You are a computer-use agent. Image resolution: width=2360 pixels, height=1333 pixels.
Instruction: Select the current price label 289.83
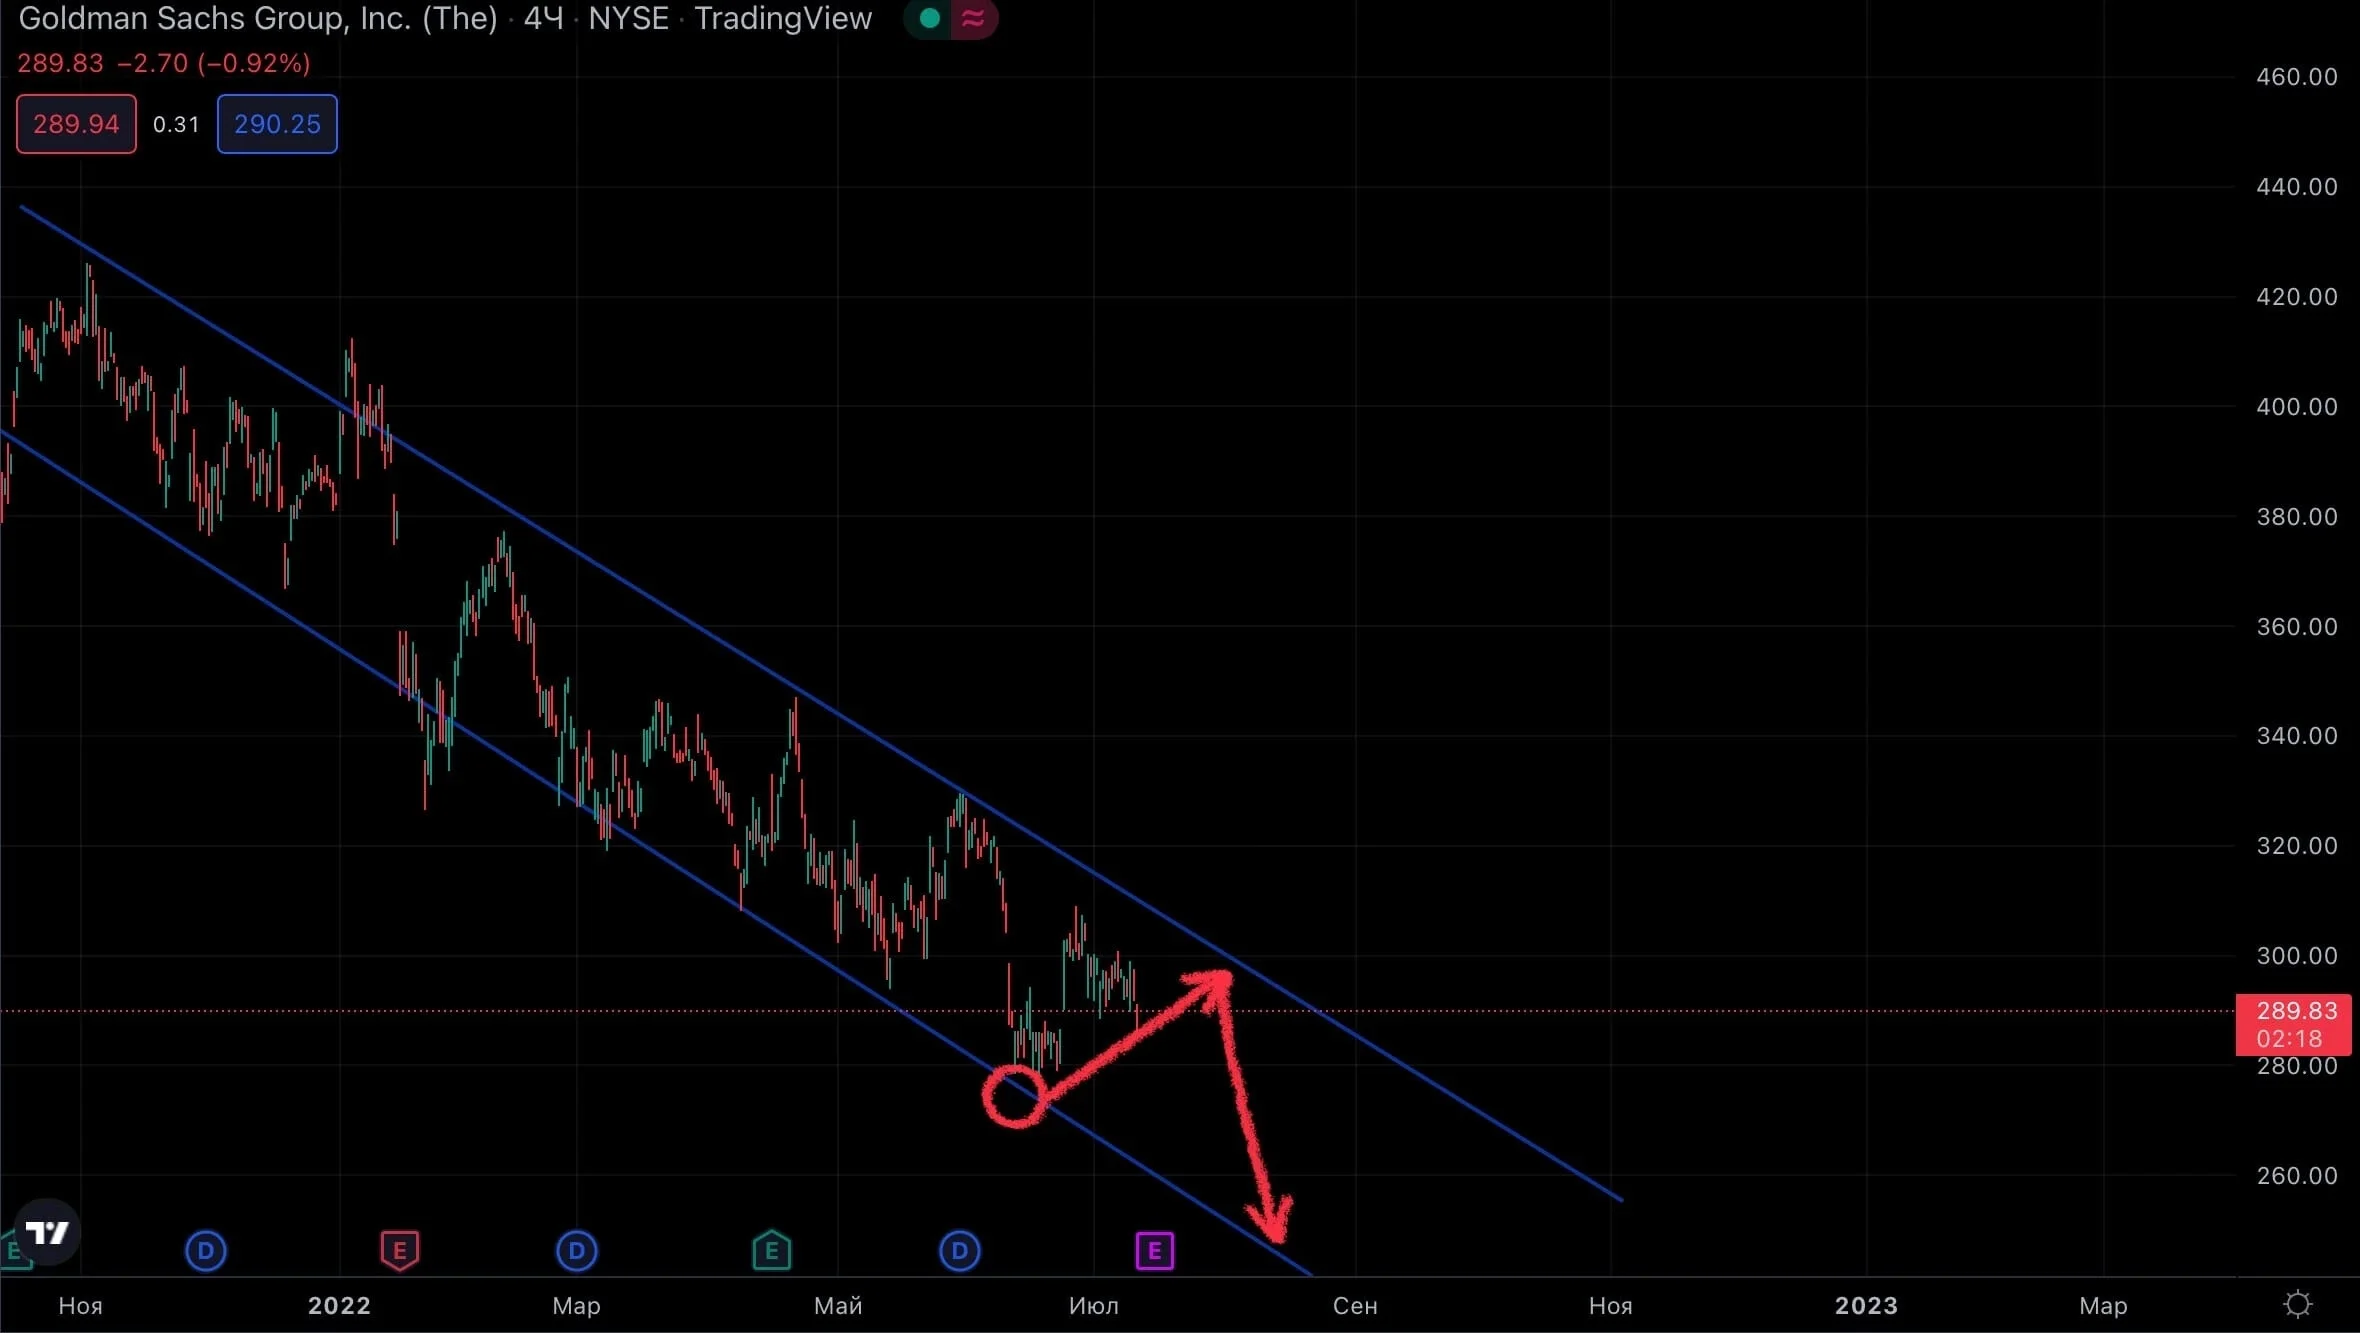(x=2296, y=1011)
